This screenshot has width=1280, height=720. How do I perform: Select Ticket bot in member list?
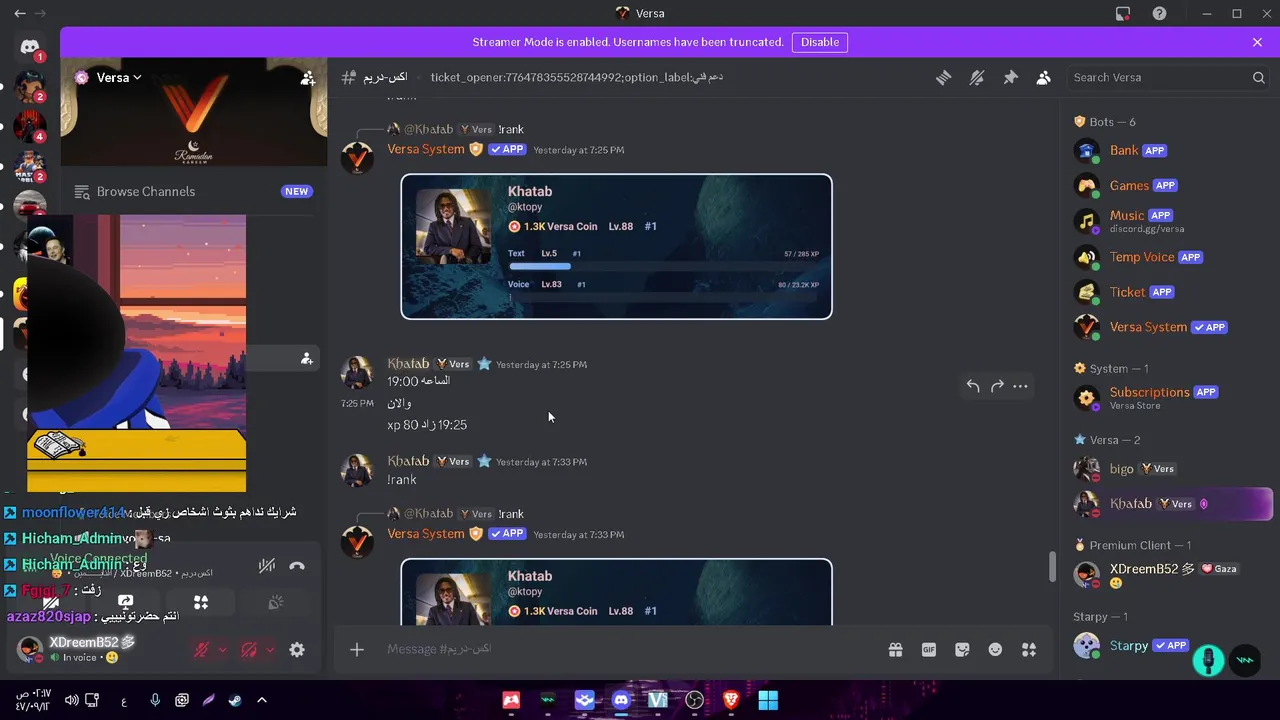pyautogui.click(x=1168, y=292)
